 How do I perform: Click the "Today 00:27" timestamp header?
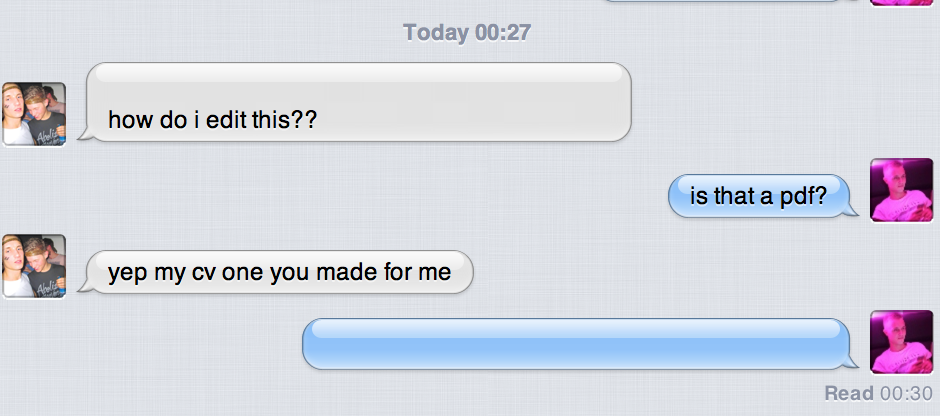tap(467, 32)
